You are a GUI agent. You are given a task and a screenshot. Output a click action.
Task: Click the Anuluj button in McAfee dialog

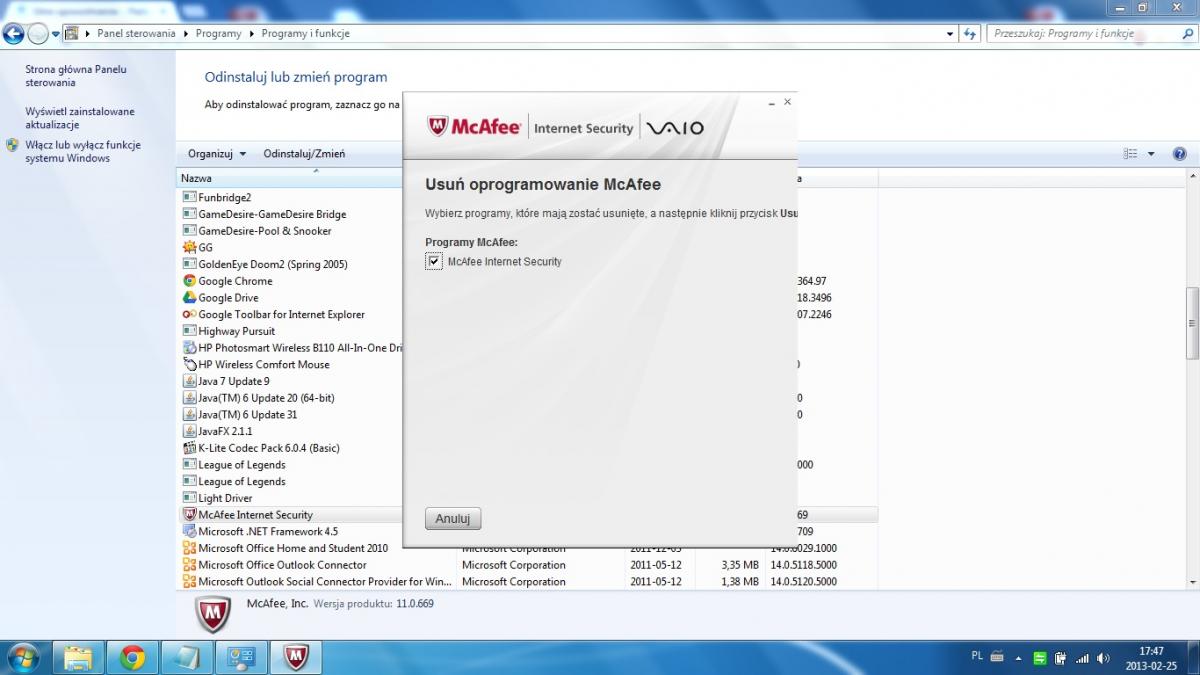[x=453, y=519]
